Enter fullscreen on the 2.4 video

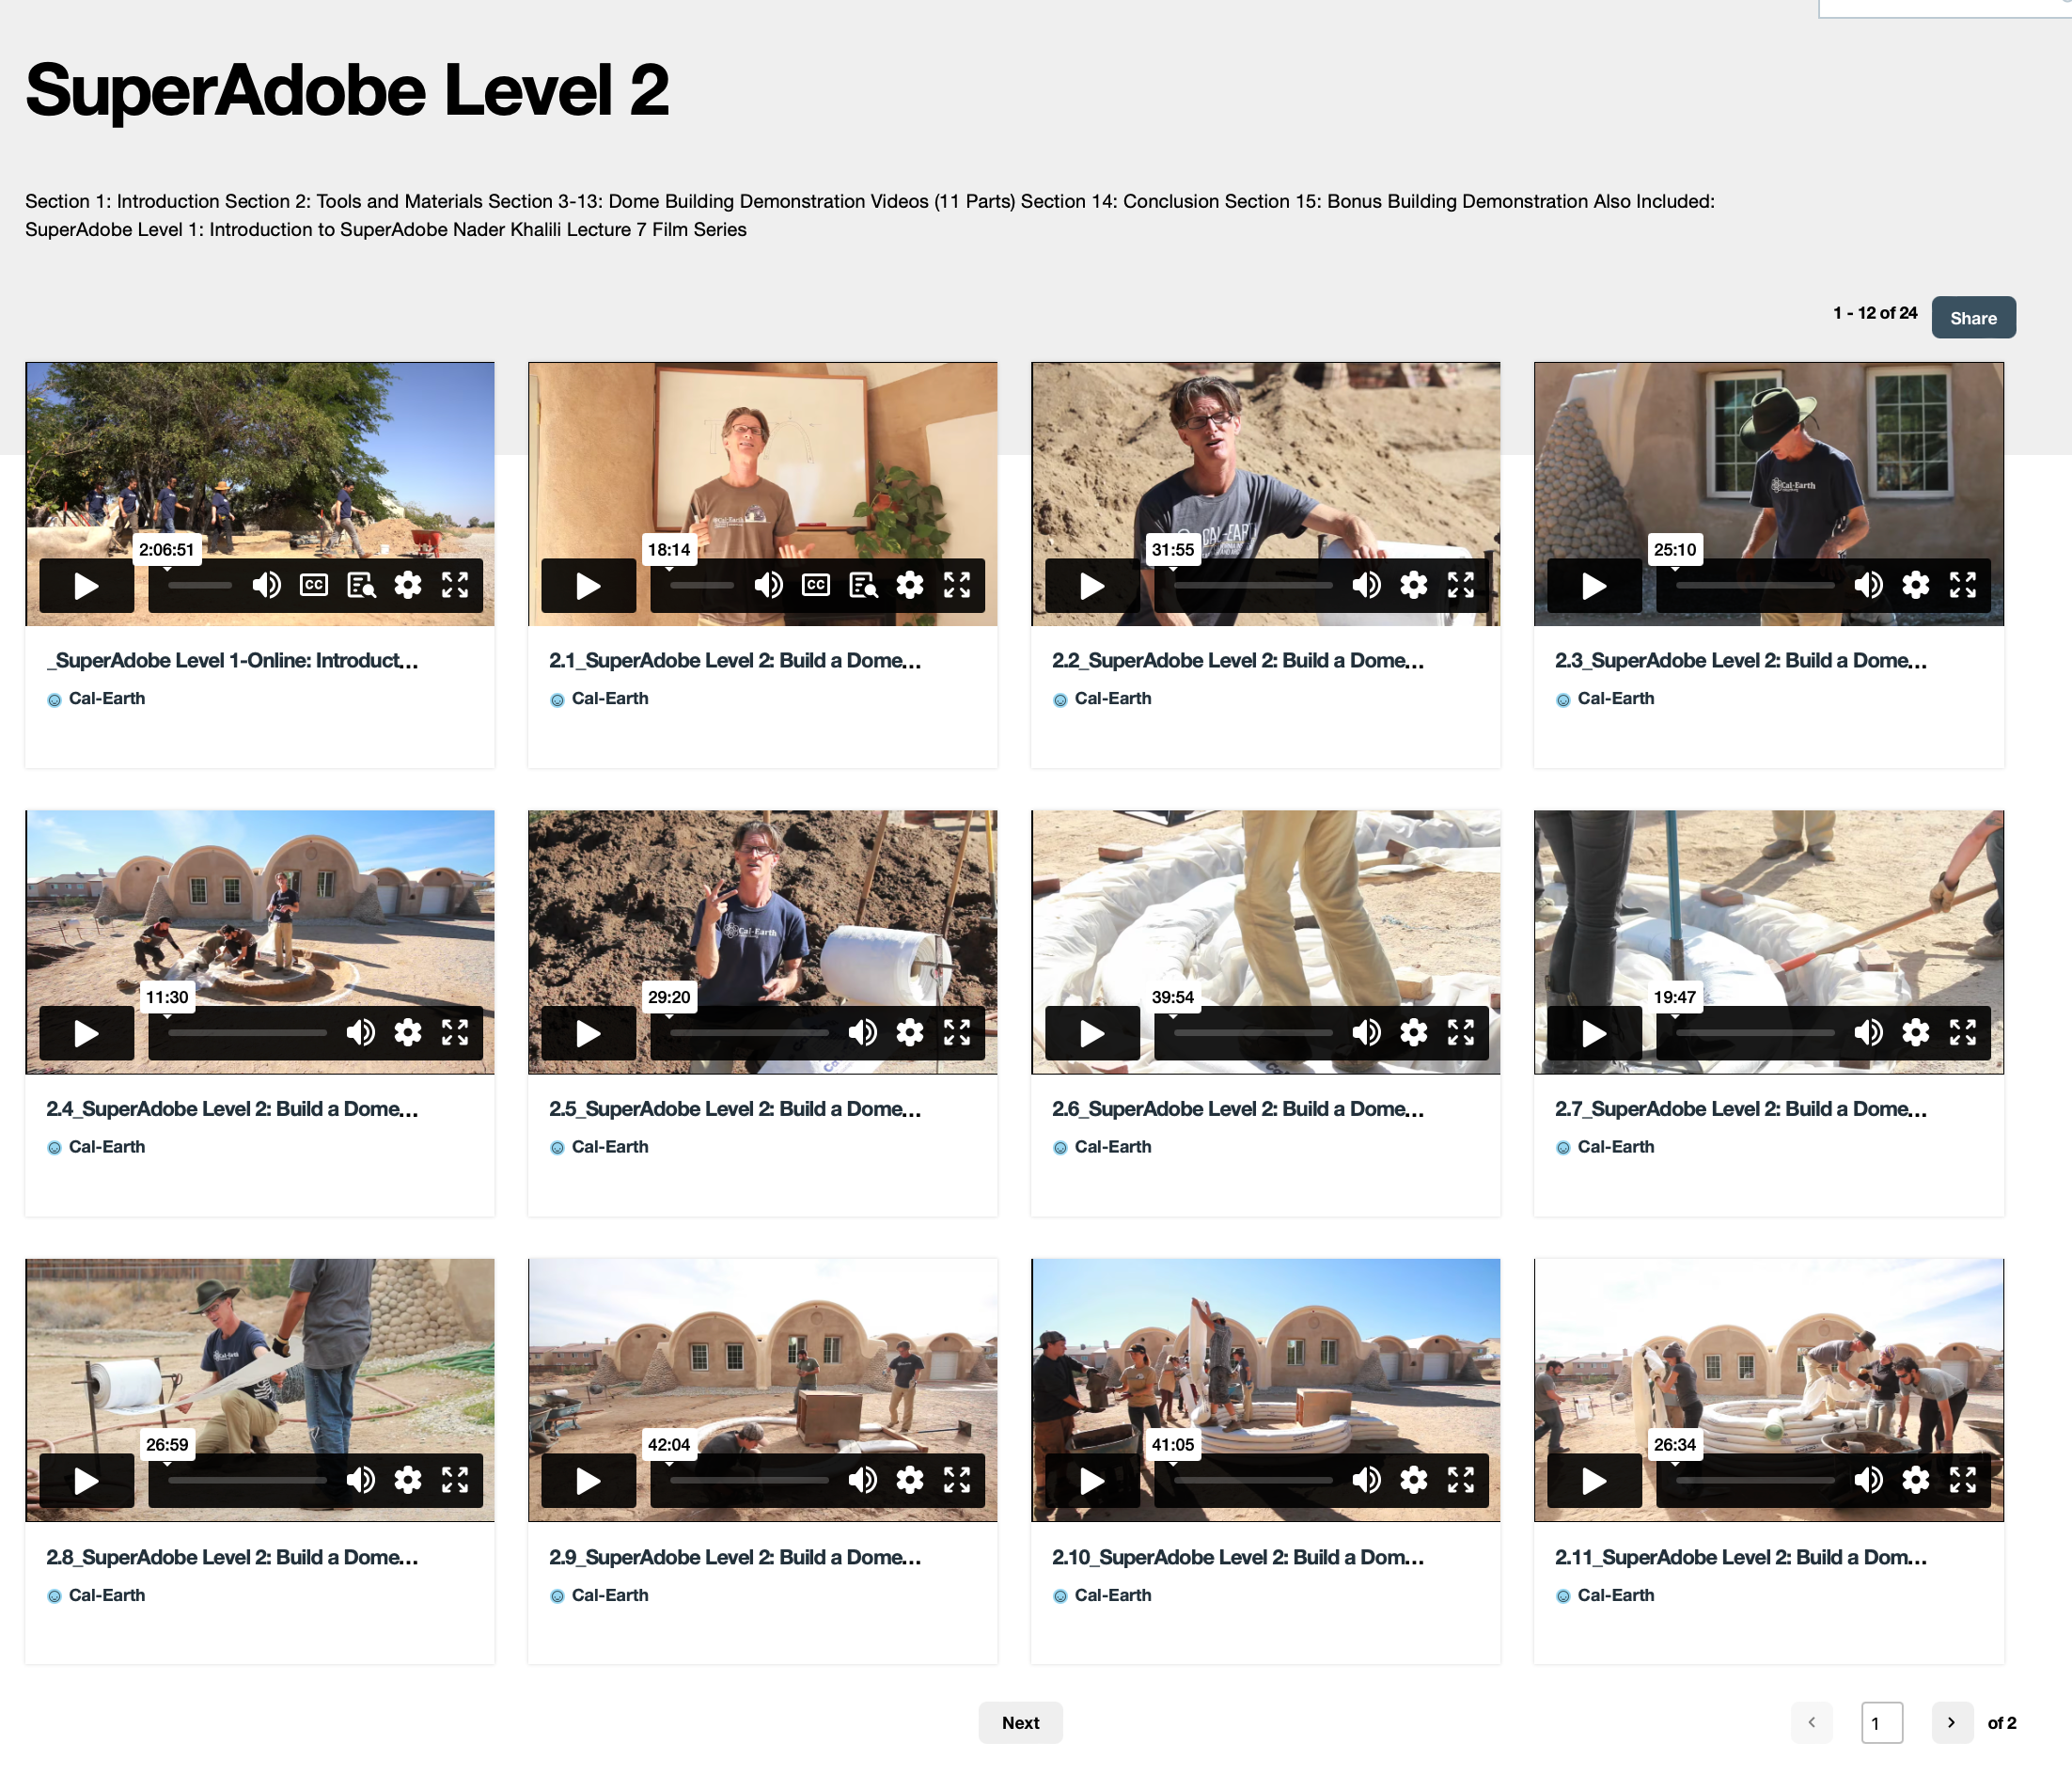click(x=455, y=1032)
